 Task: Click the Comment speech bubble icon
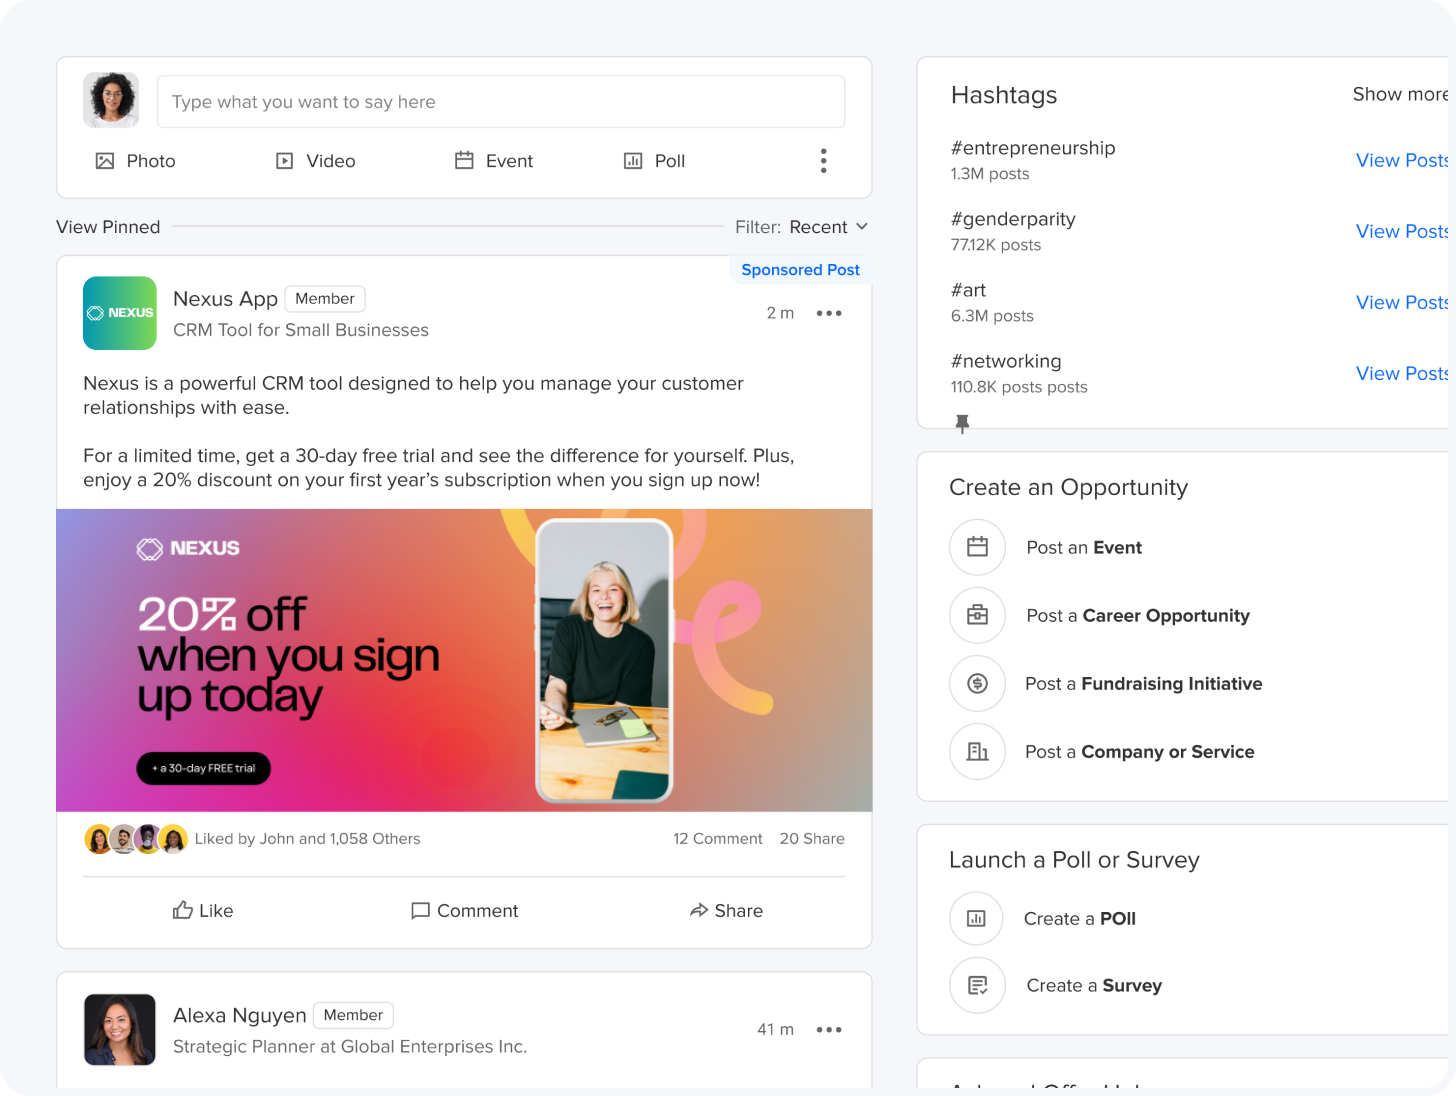(x=420, y=911)
